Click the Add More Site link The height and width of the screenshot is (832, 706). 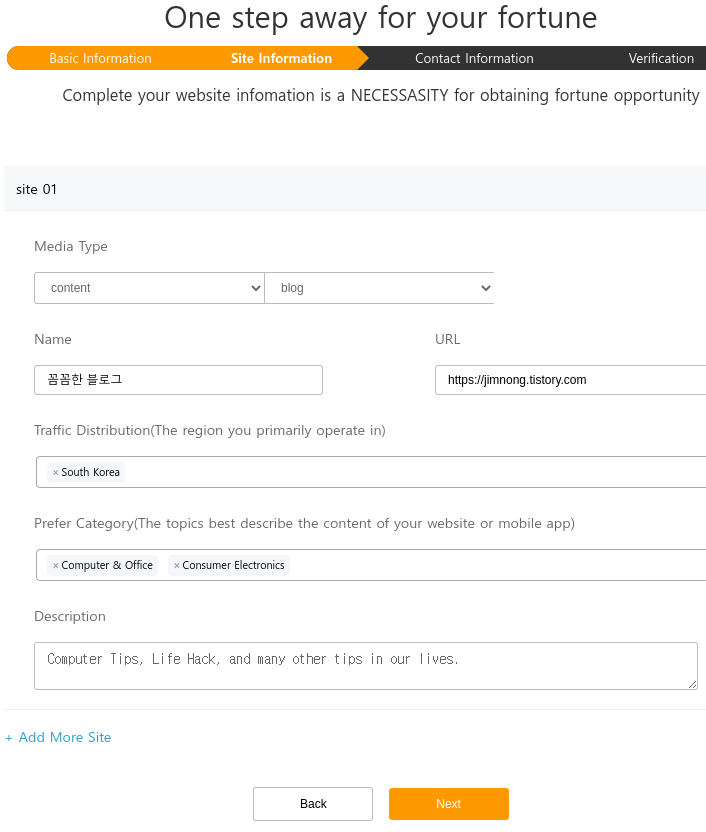pyautogui.click(x=58, y=738)
